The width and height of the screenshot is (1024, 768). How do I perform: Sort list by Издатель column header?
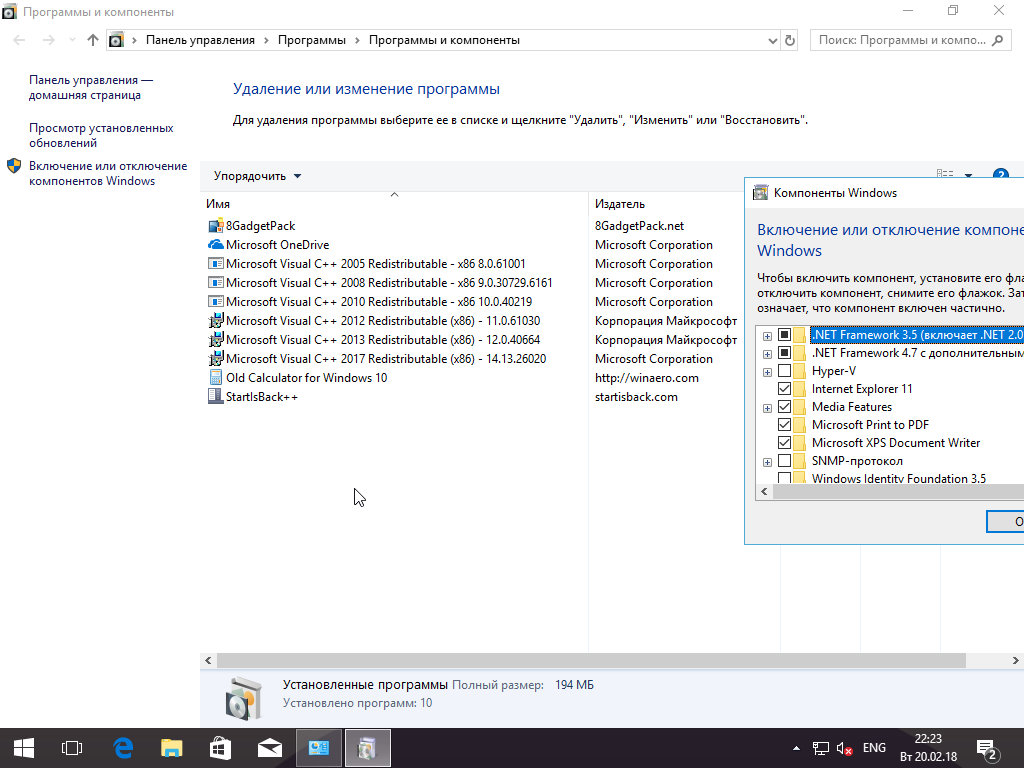666,204
